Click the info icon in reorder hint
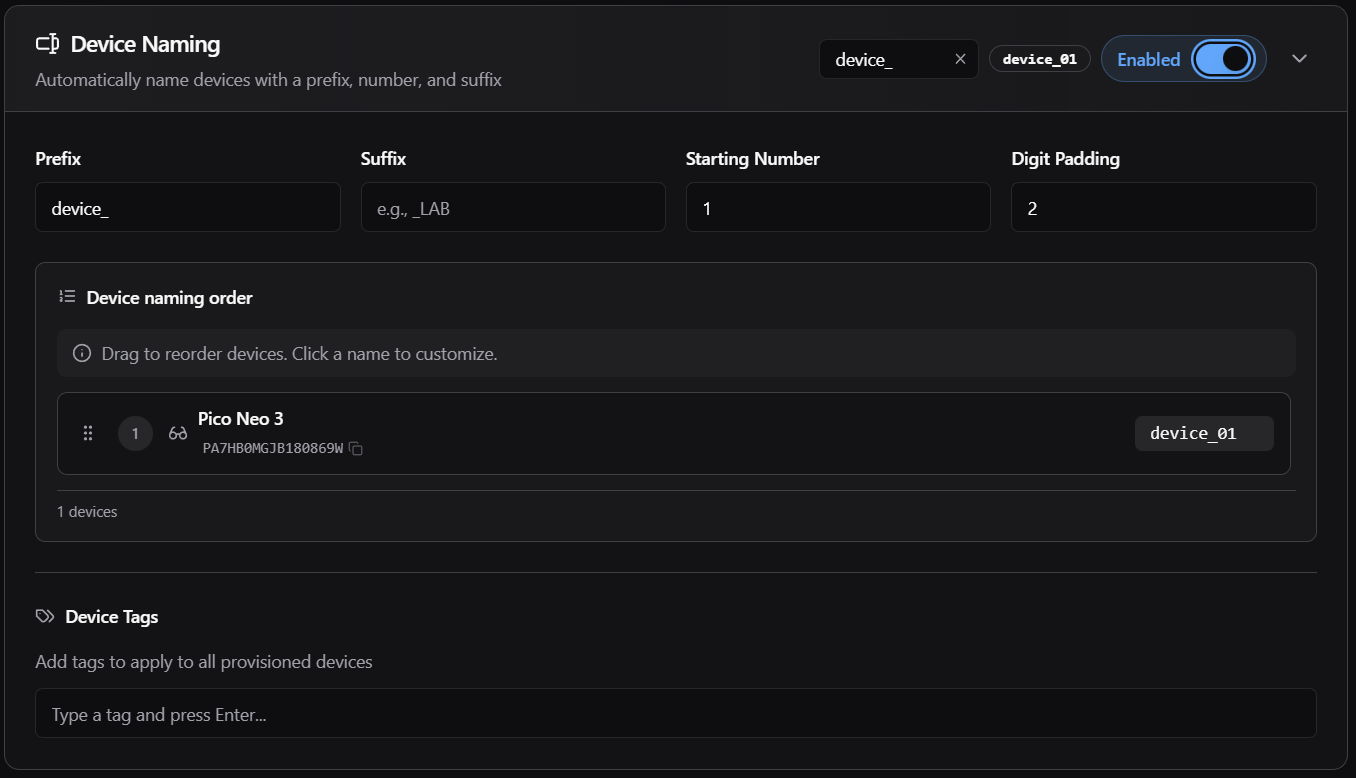Image resolution: width=1356 pixels, height=778 pixels. click(82, 354)
